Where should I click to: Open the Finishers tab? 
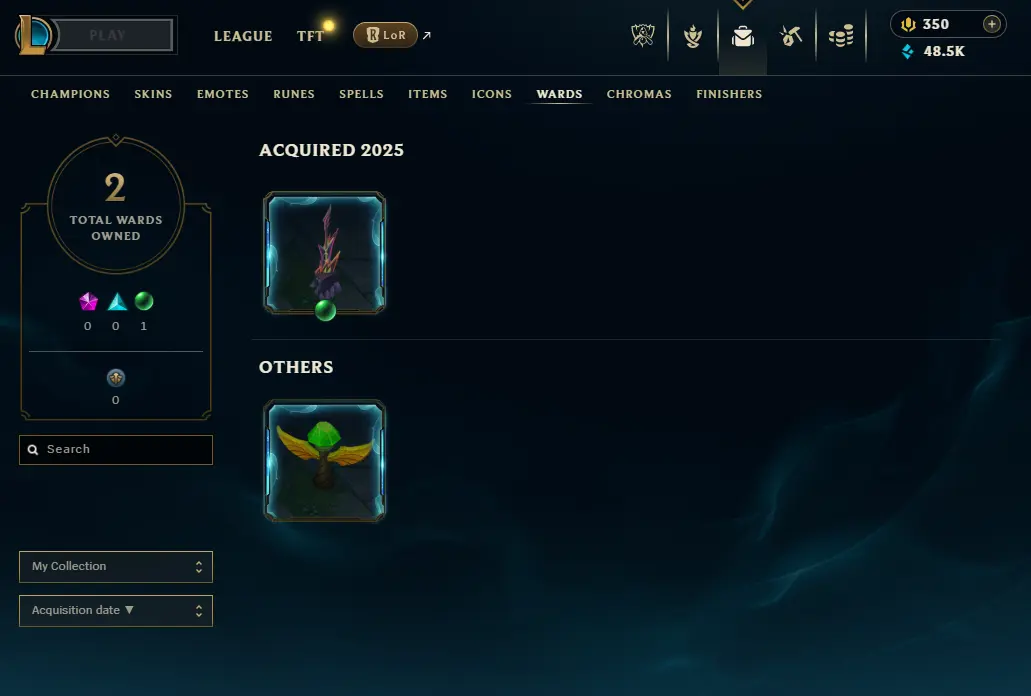(729, 94)
